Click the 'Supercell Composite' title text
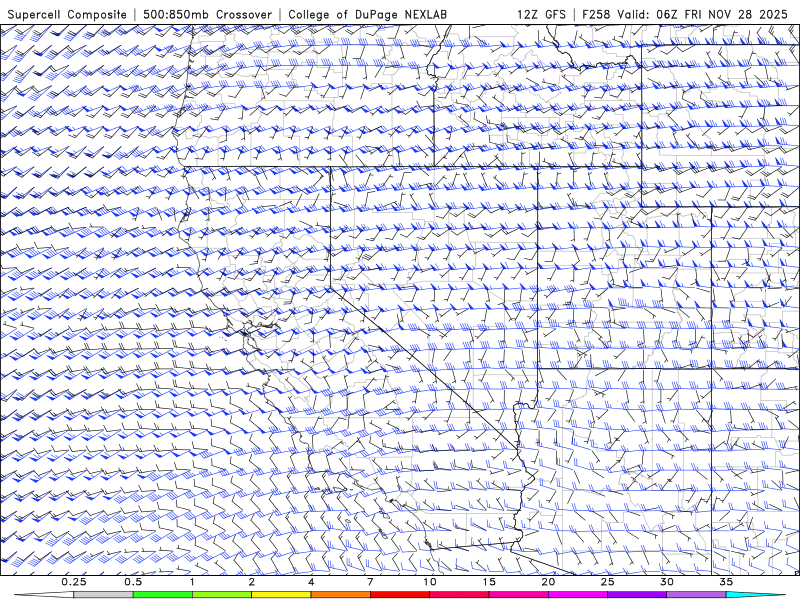This screenshot has height=600, width=800. coord(67,14)
